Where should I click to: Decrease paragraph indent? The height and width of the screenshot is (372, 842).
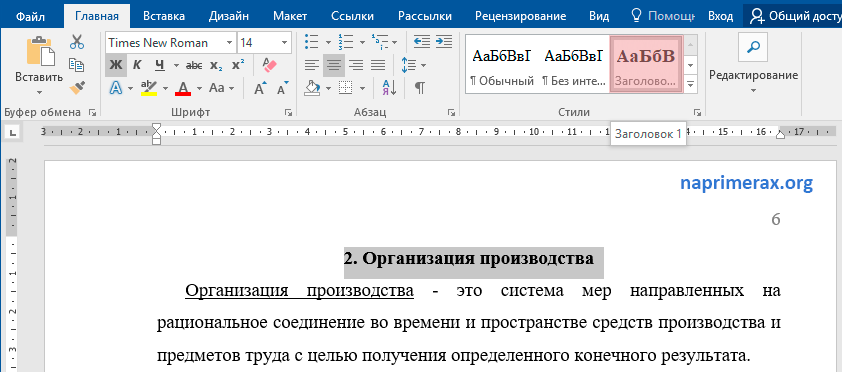coord(422,41)
